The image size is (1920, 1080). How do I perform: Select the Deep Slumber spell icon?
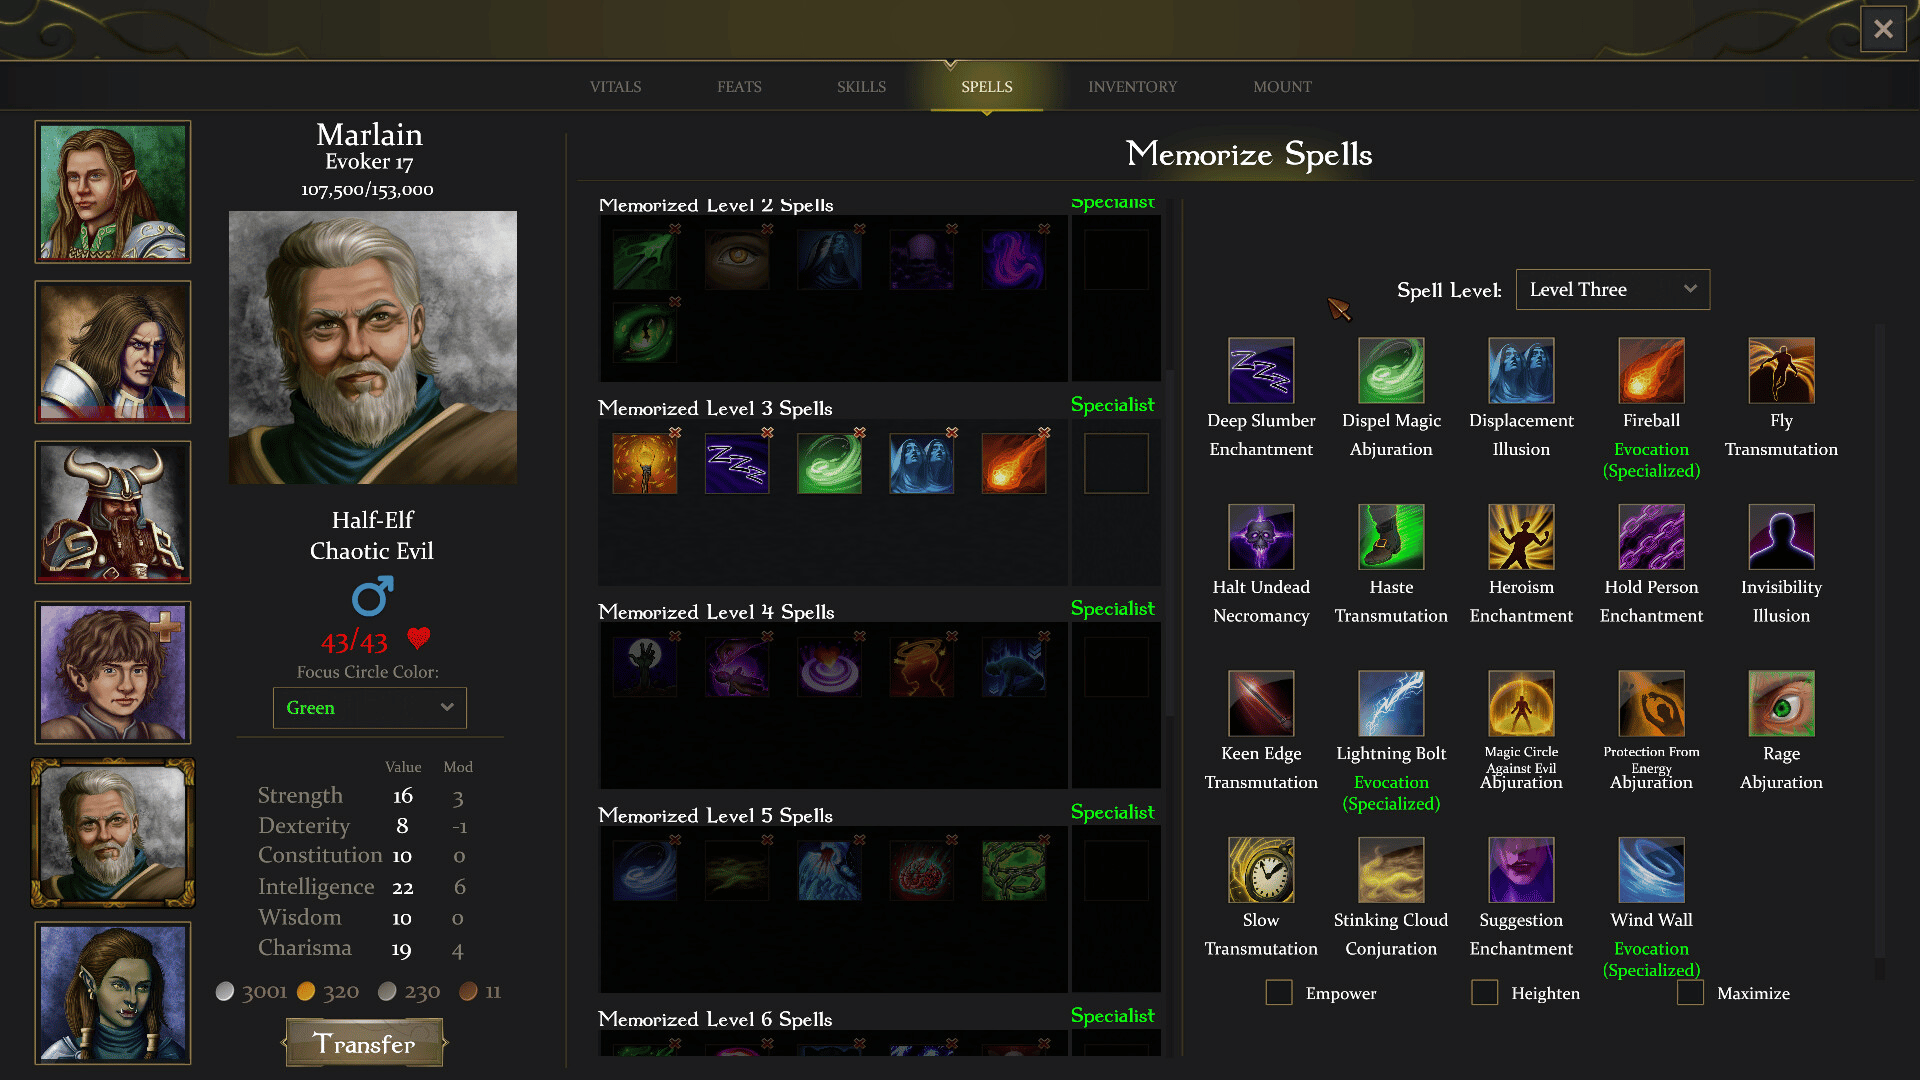click(x=1261, y=370)
